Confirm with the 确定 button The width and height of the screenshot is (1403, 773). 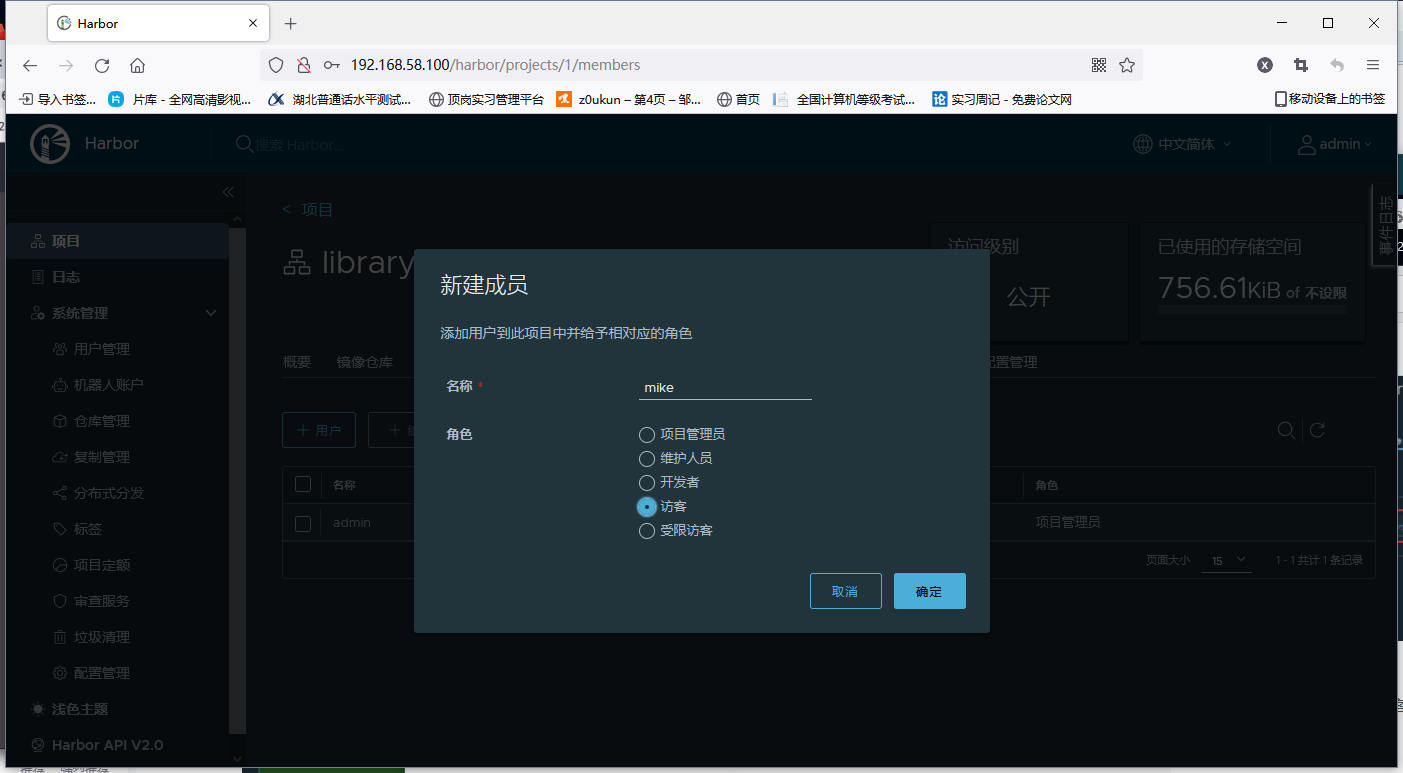click(x=929, y=591)
